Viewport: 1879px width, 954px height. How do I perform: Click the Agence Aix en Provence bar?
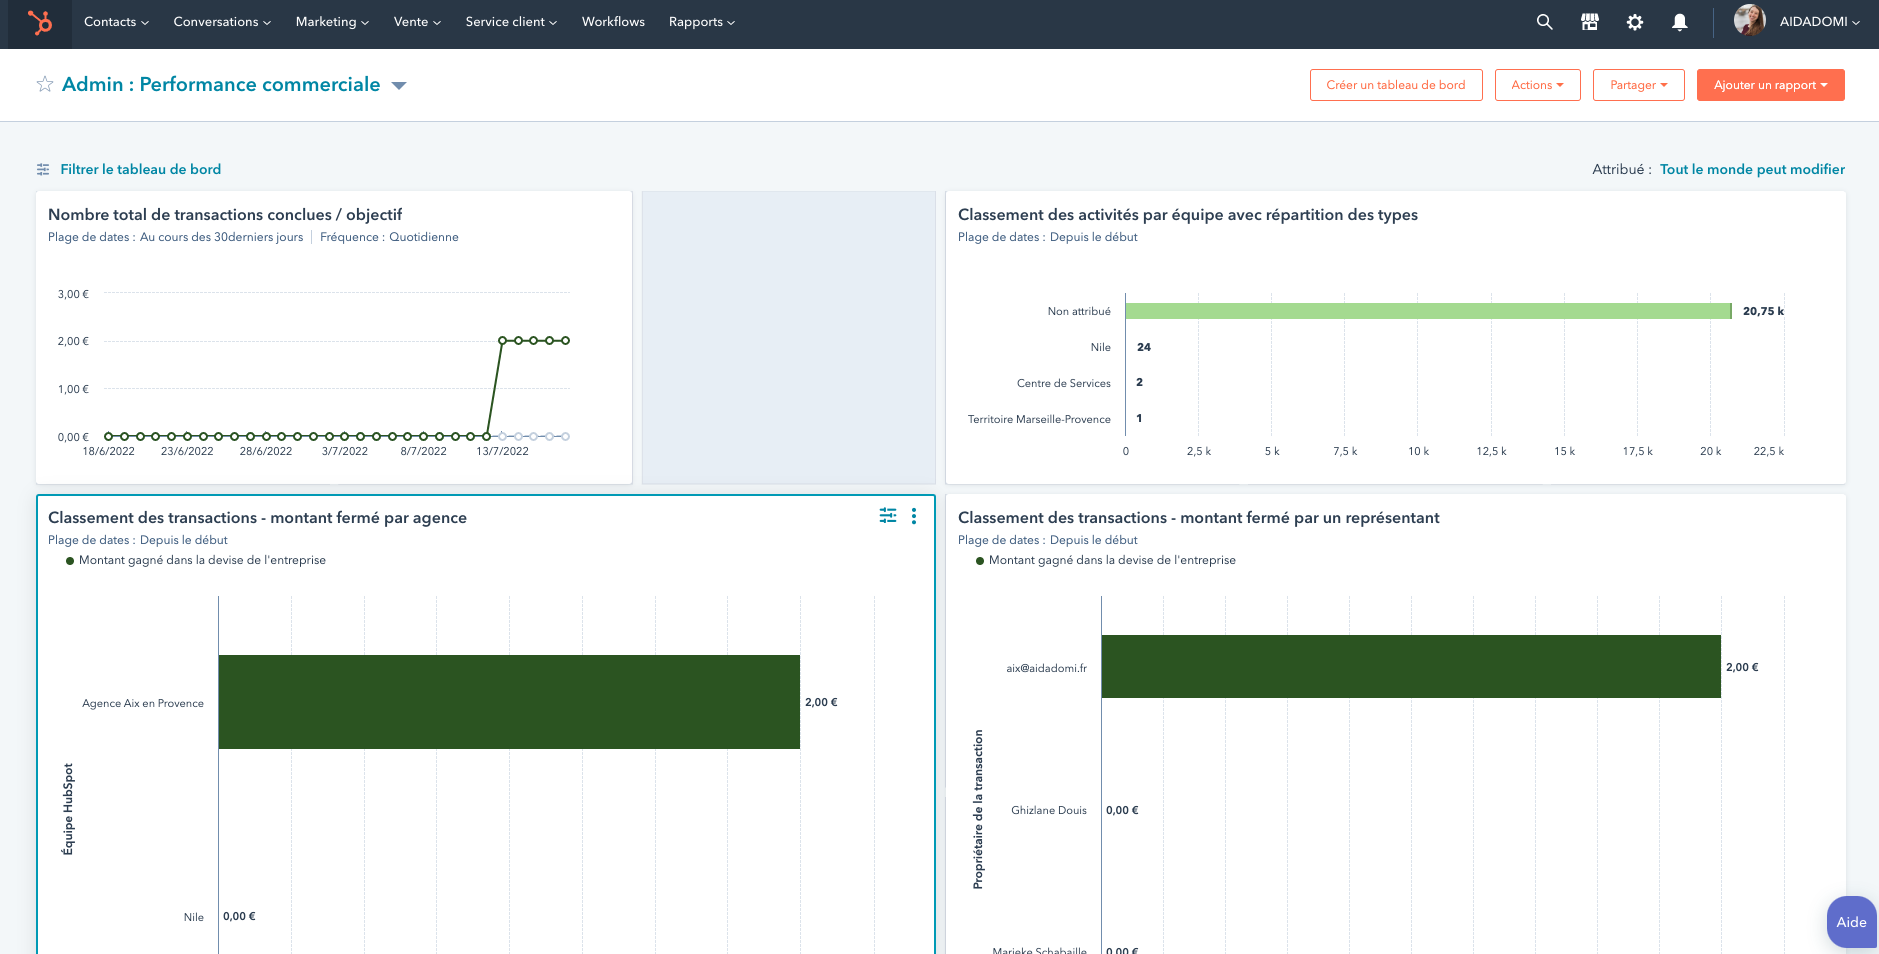[x=509, y=702]
